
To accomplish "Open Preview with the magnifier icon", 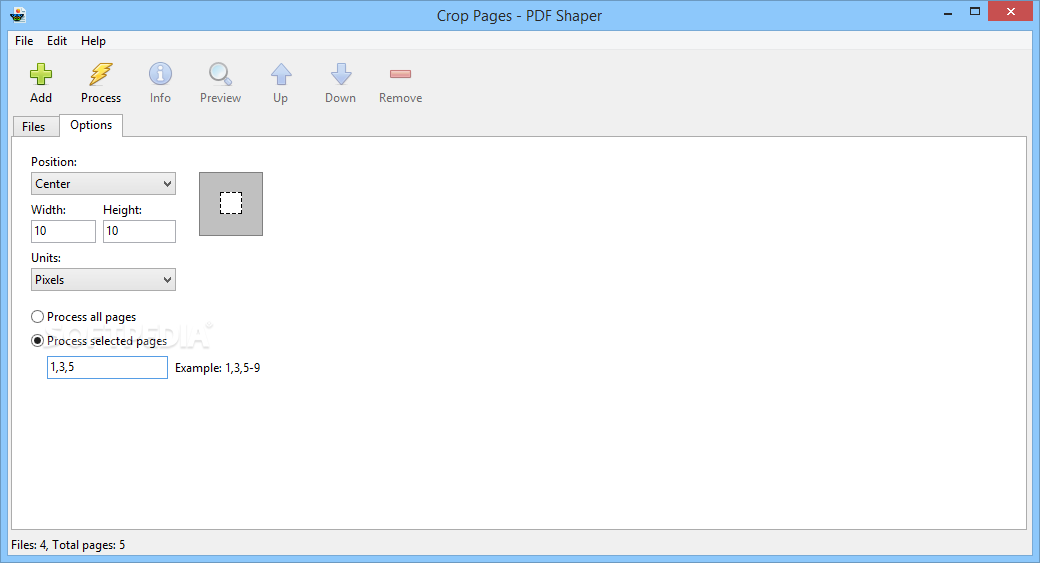I will (x=220, y=74).
